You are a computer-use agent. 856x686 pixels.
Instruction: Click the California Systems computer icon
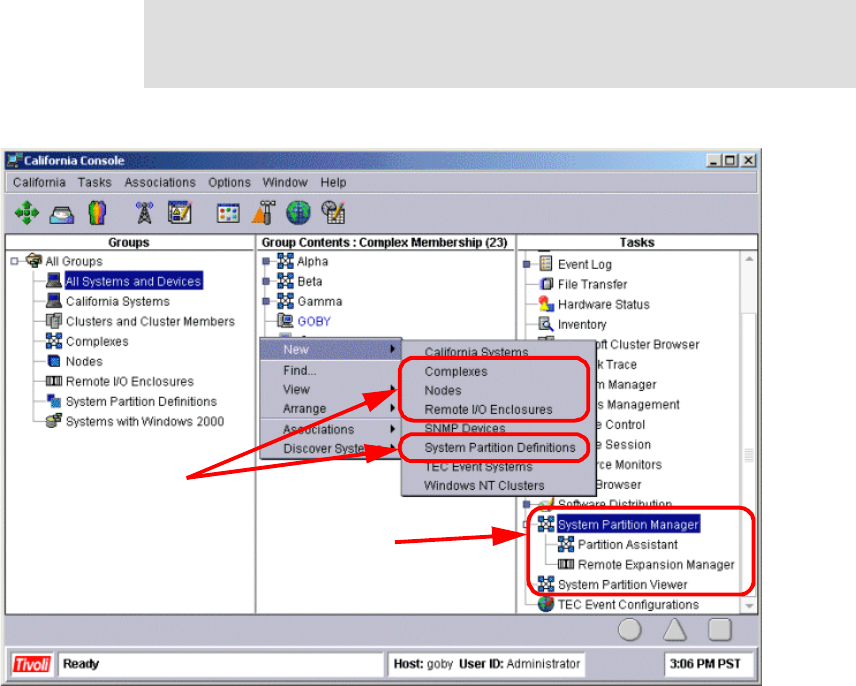click(54, 300)
